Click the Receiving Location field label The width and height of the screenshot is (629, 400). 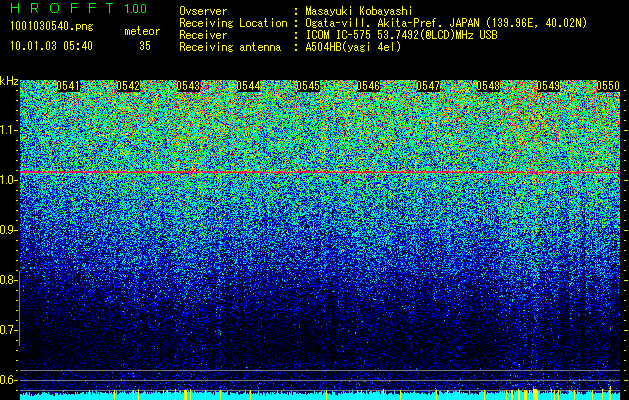tap(233, 23)
